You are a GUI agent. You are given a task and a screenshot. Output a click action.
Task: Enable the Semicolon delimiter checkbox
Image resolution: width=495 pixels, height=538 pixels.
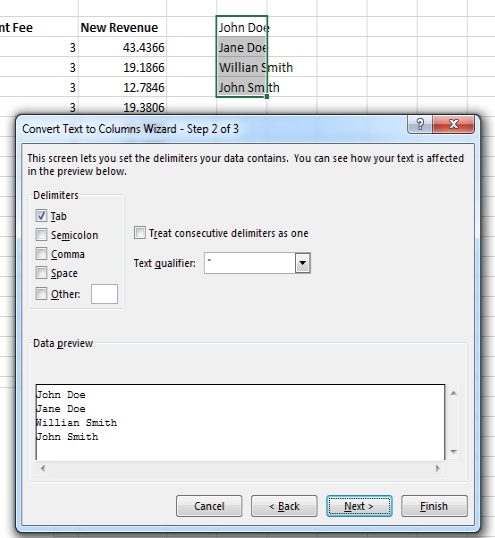point(41,235)
